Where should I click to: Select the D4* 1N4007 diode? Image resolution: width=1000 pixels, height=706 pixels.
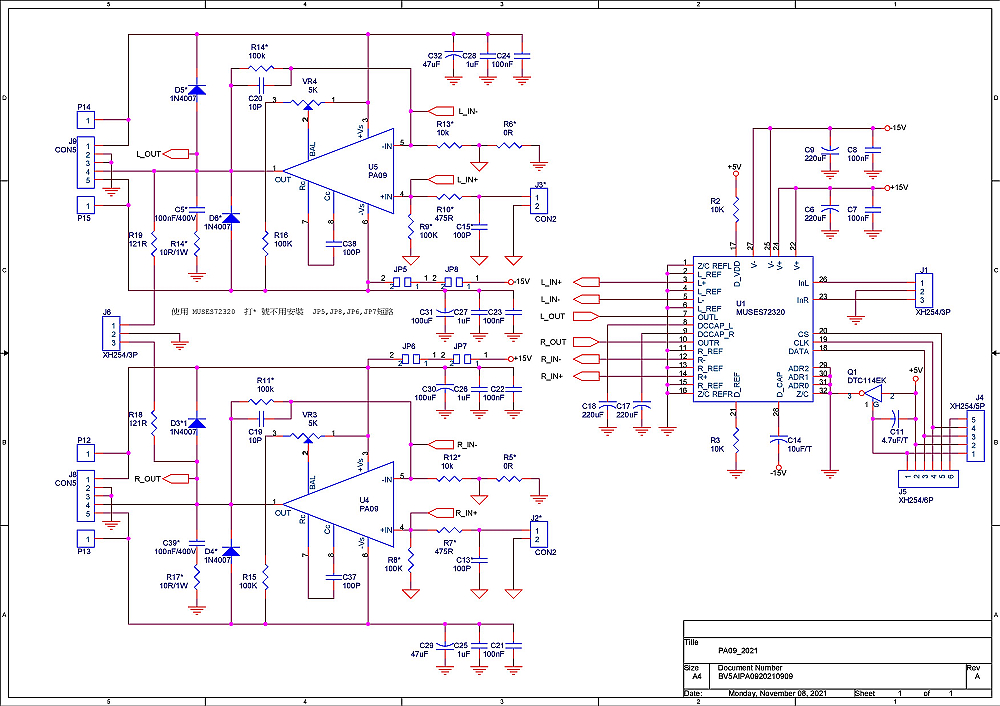coord(231,551)
